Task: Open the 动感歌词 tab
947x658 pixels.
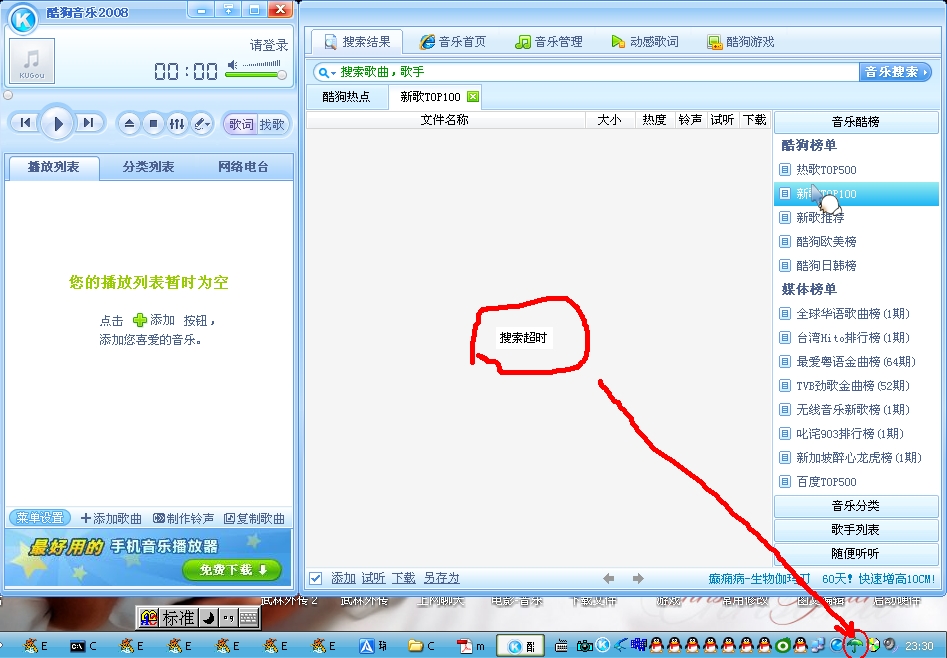Action: click(645, 42)
